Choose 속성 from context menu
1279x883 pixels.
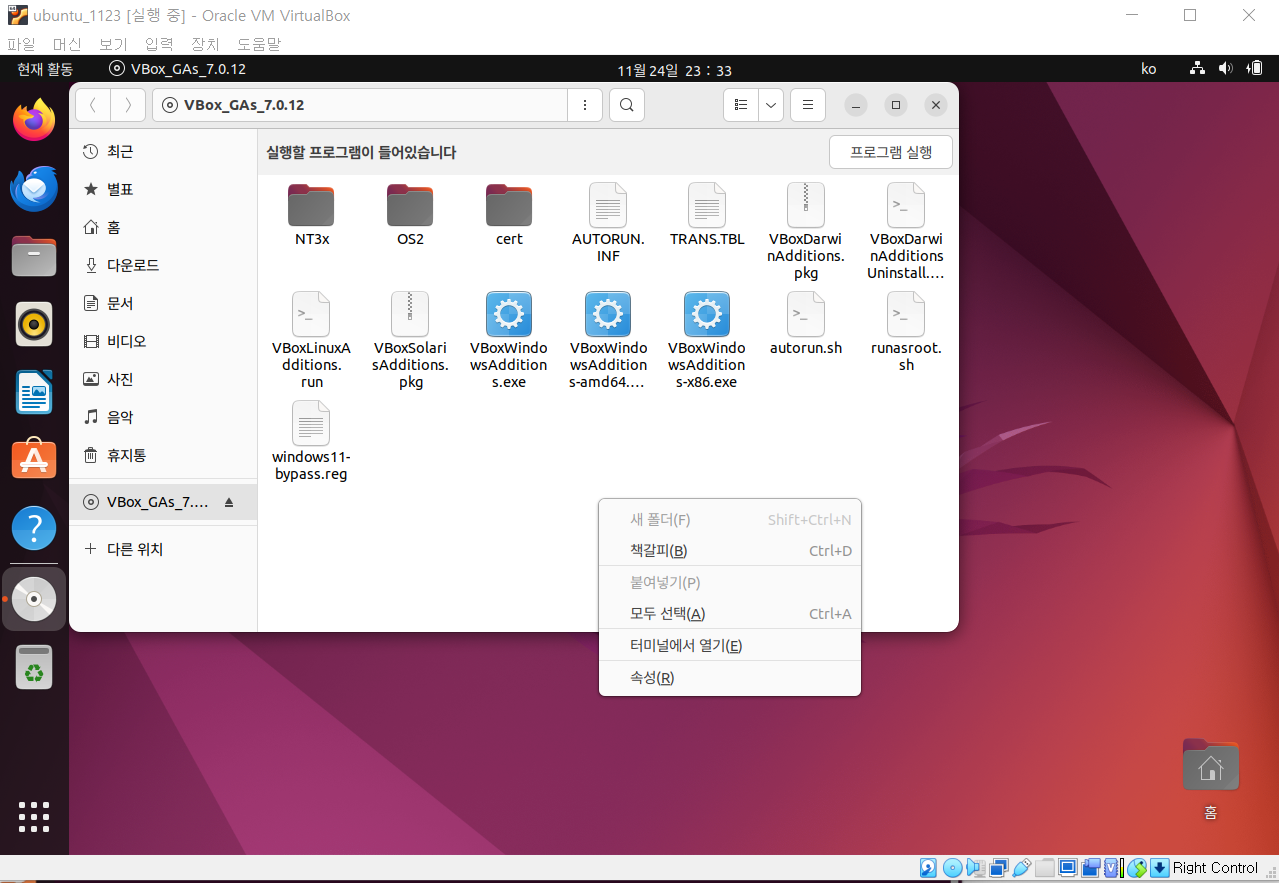pyautogui.click(x=730, y=678)
